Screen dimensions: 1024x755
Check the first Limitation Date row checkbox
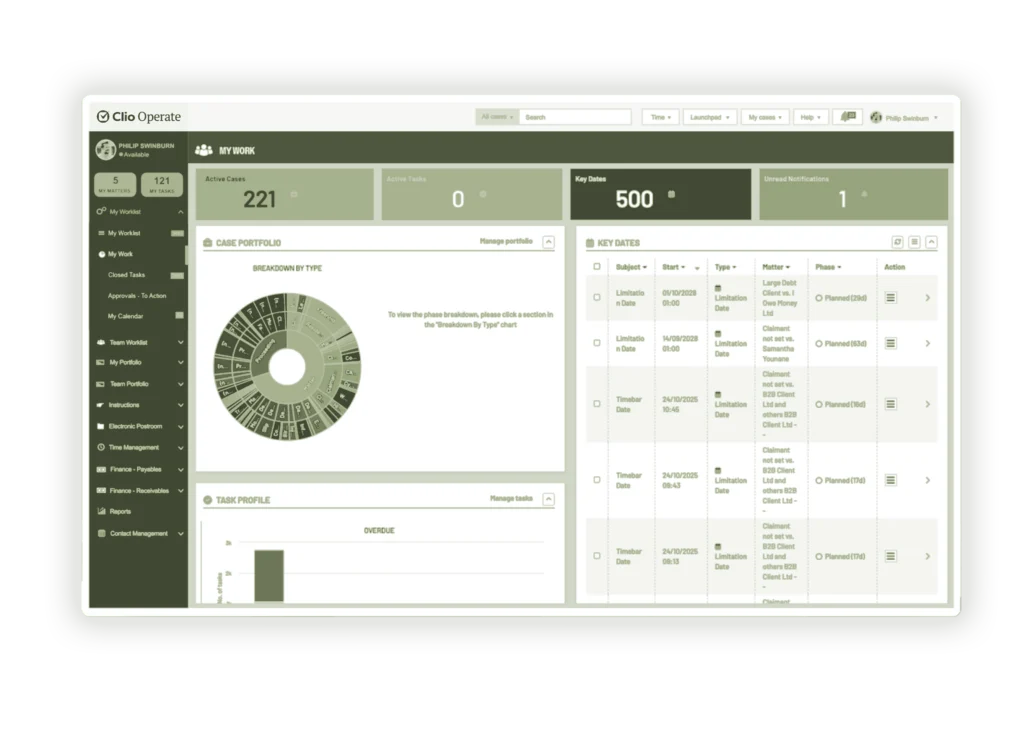pyautogui.click(x=597, y=298)
